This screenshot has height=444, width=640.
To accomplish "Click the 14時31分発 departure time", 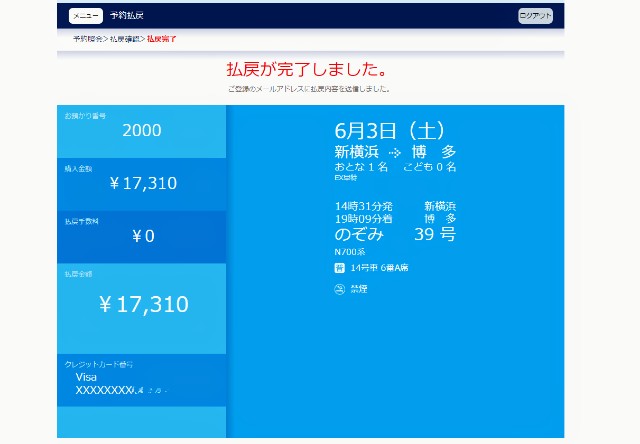I will pyautogui.click(x=363, y=206).
